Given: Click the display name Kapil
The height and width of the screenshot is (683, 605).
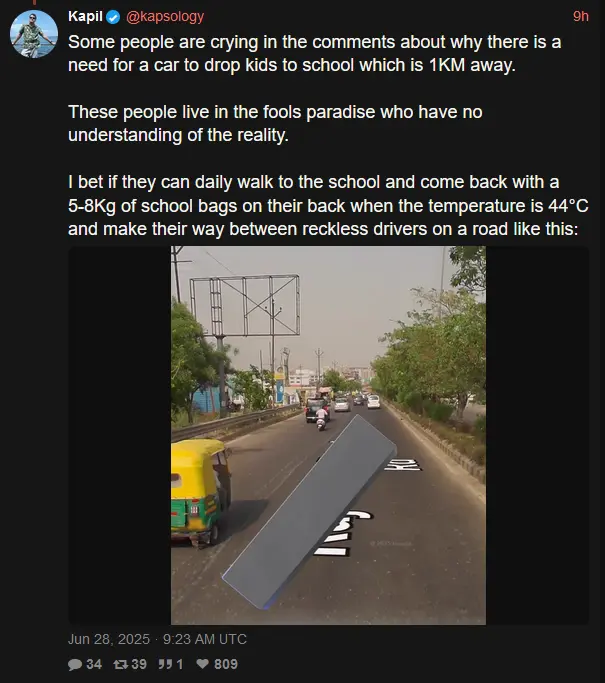Looking at the screenshot, I should [85, 17].
